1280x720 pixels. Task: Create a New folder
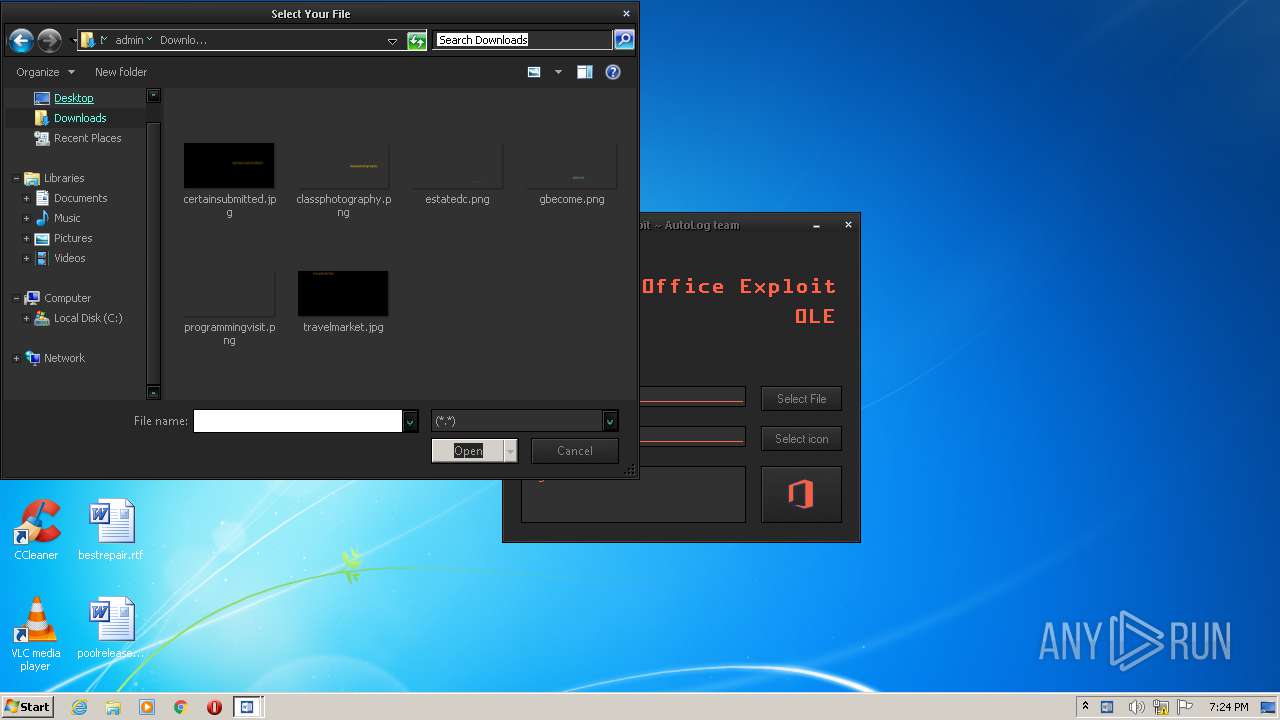(121, 72)
